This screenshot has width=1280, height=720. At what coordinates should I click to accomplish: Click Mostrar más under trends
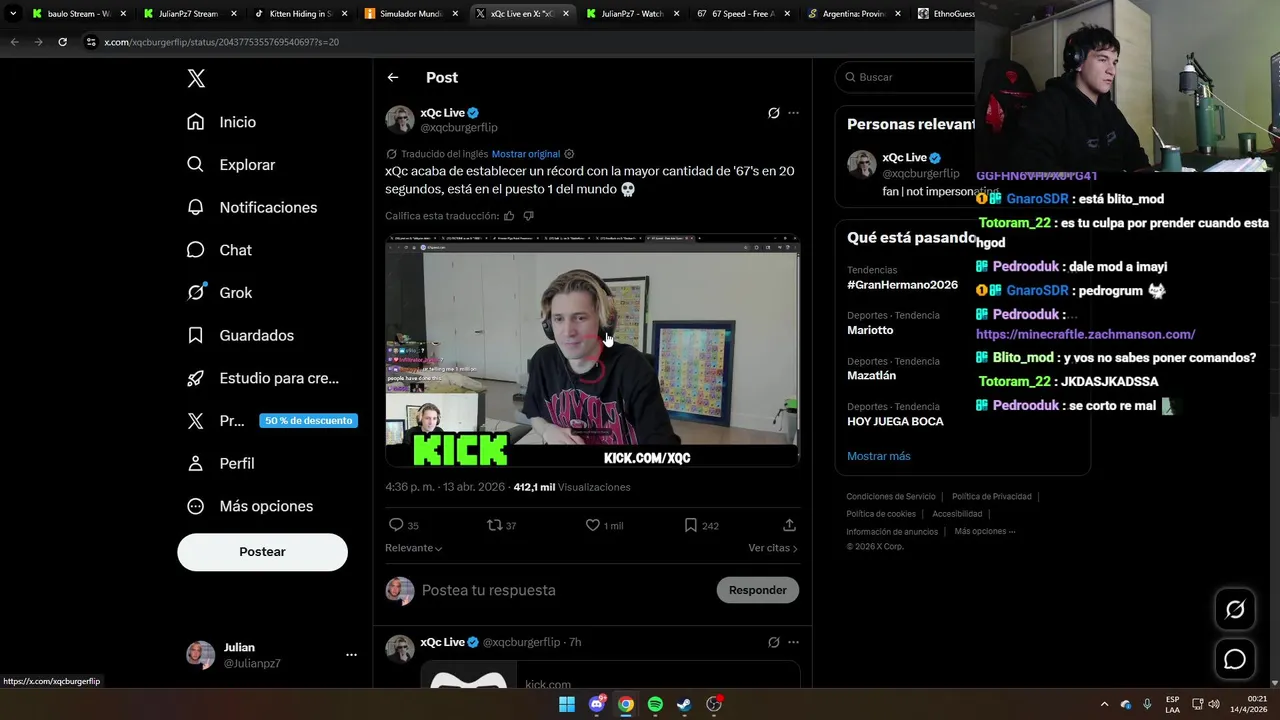point(879,456)
